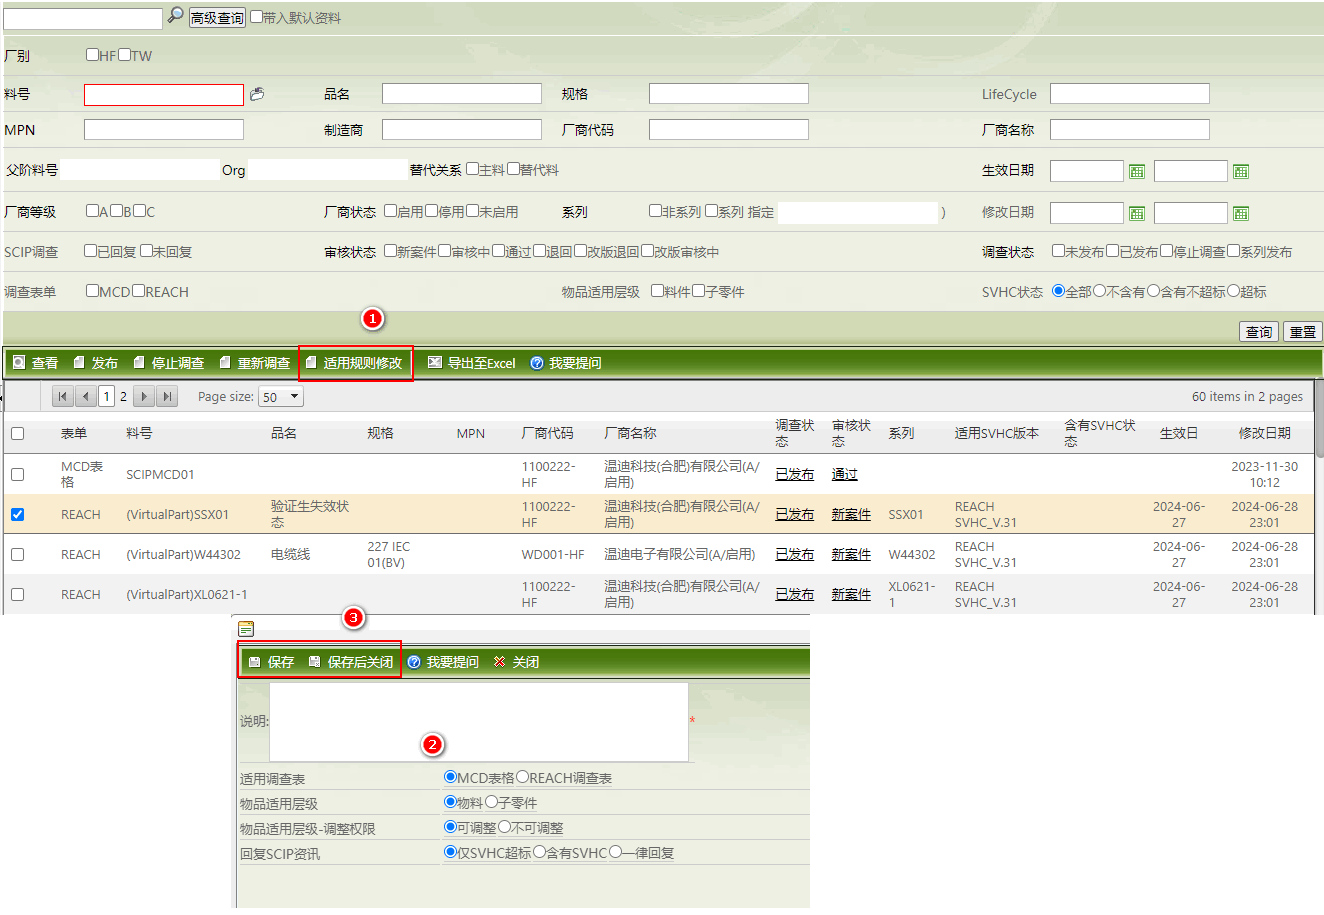Image resolution: width=1324 pixels, height=915 pixels.
Task: Select 不含有 SVHC状态 radio button
Action: coord(1099,291)
